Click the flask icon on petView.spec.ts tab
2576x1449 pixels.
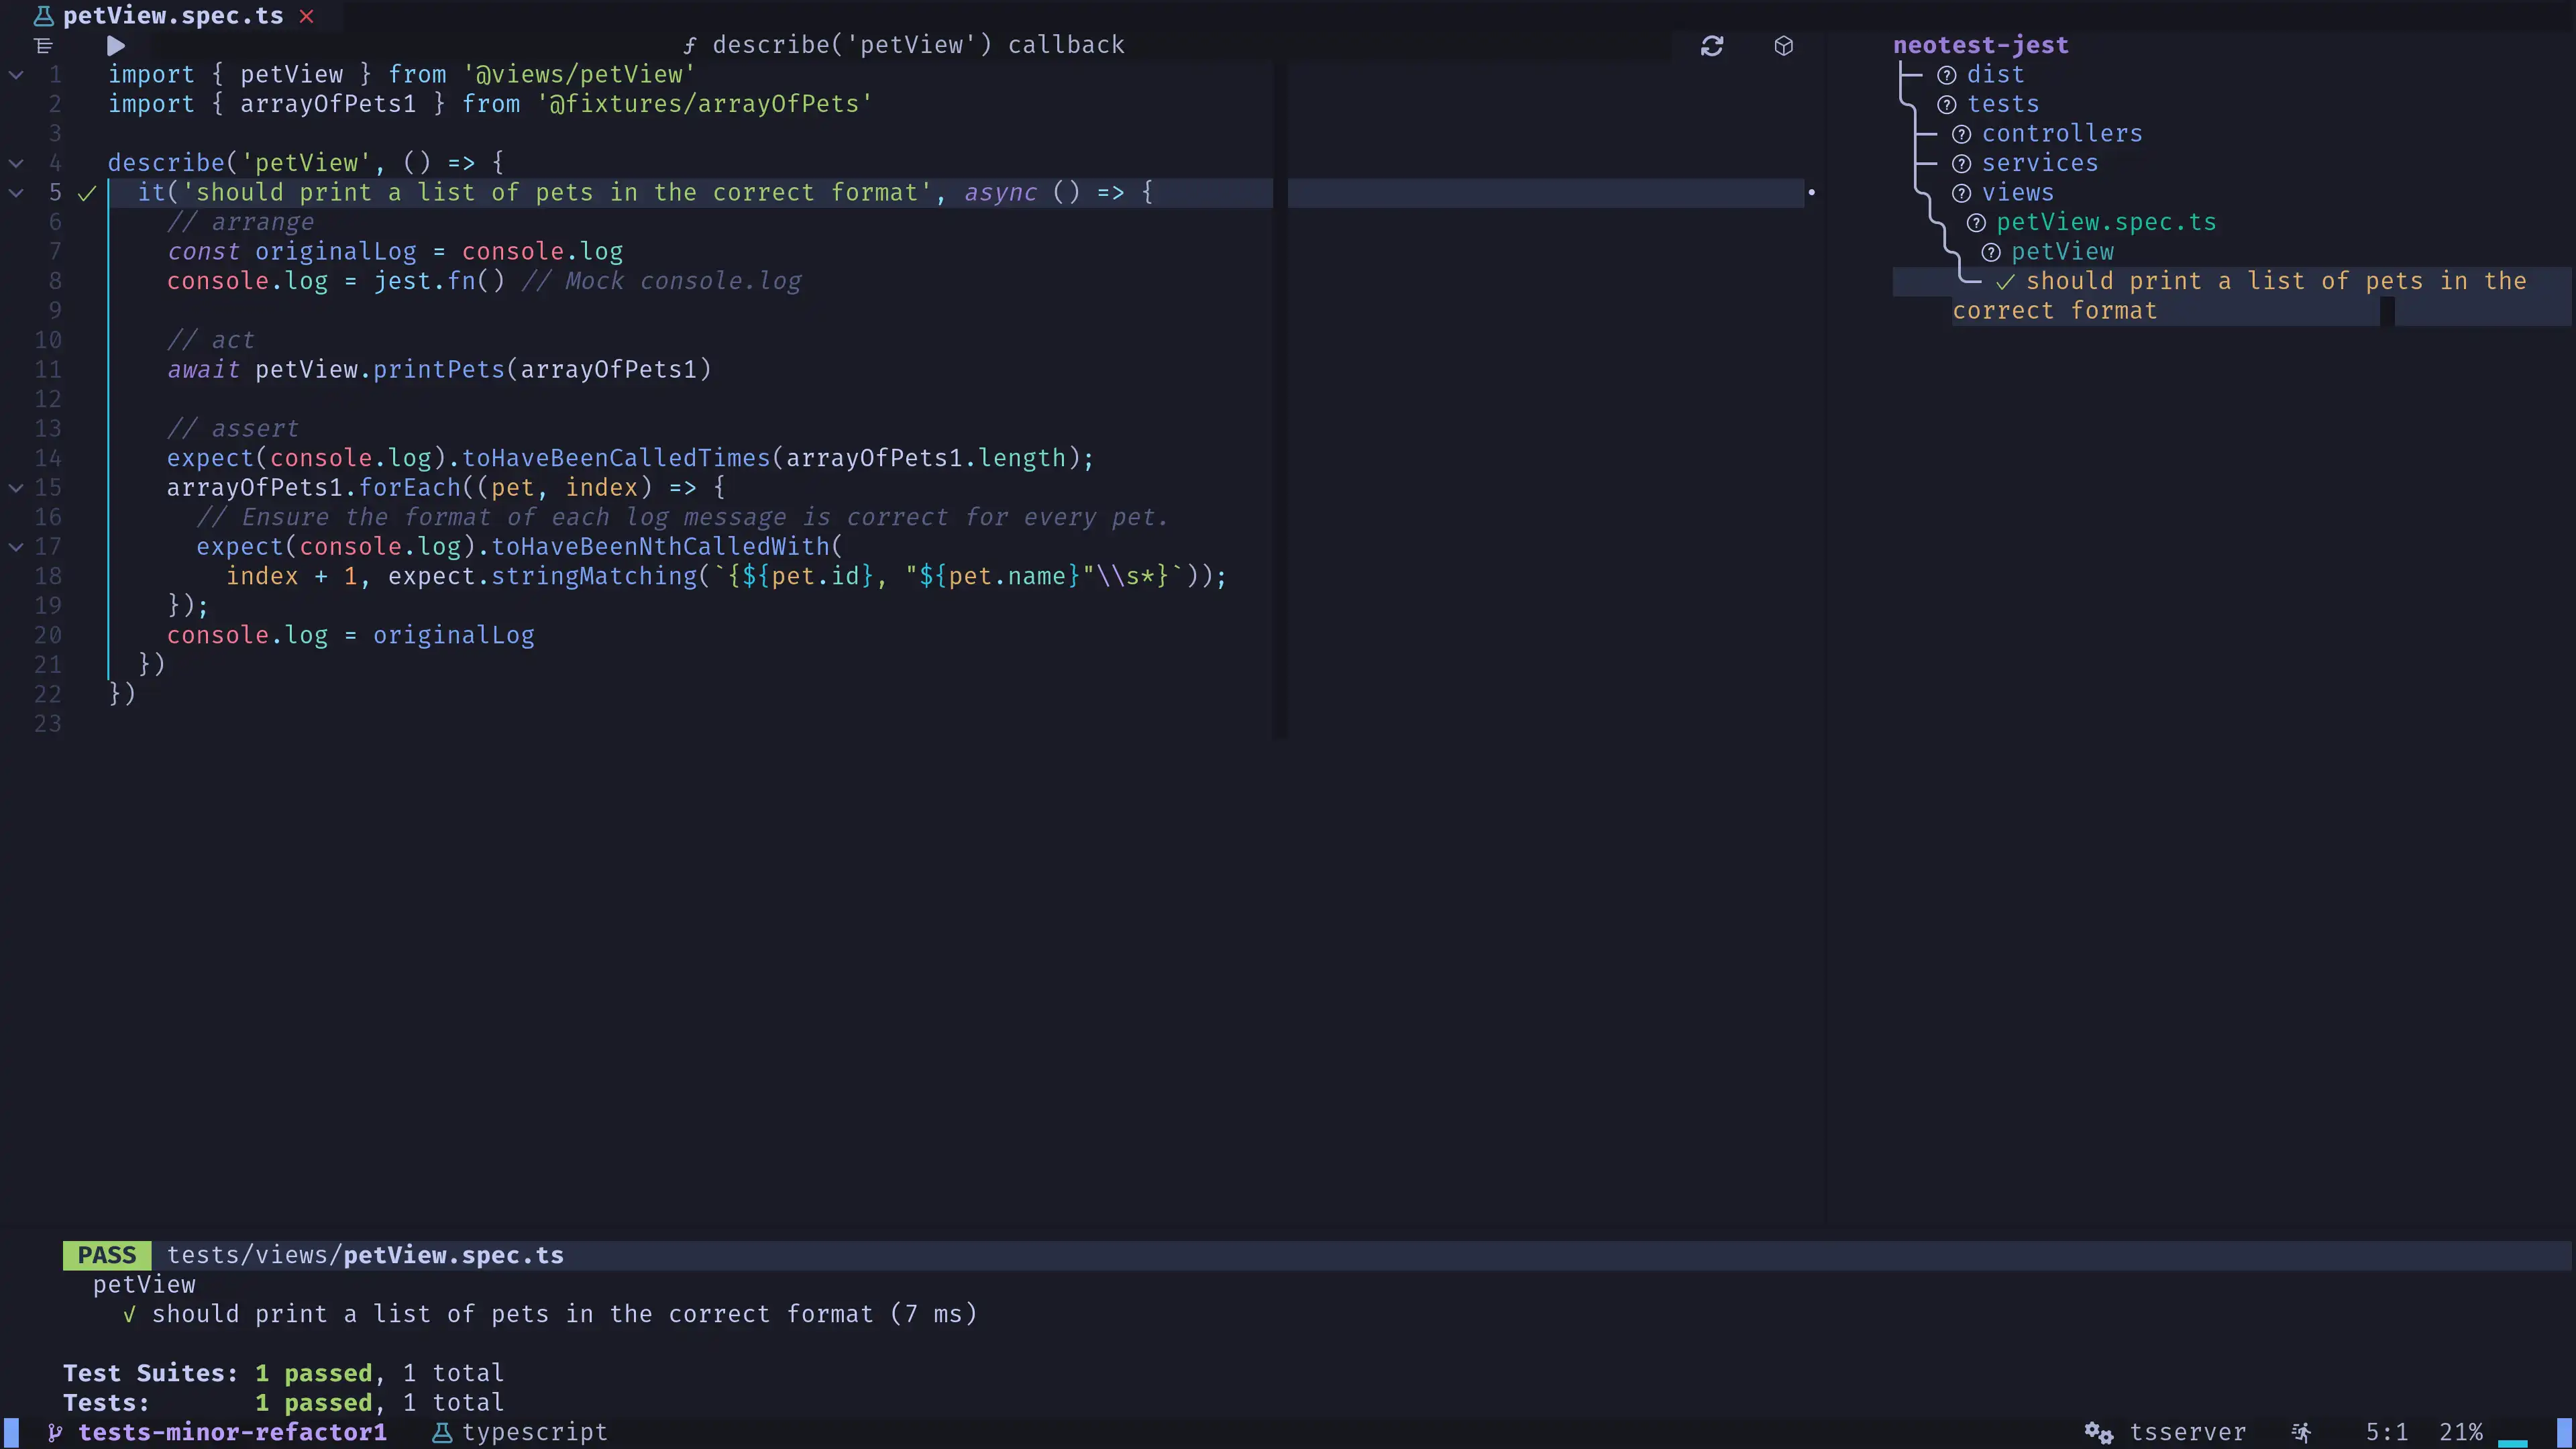pyautogui.click(x=43, y=16)
